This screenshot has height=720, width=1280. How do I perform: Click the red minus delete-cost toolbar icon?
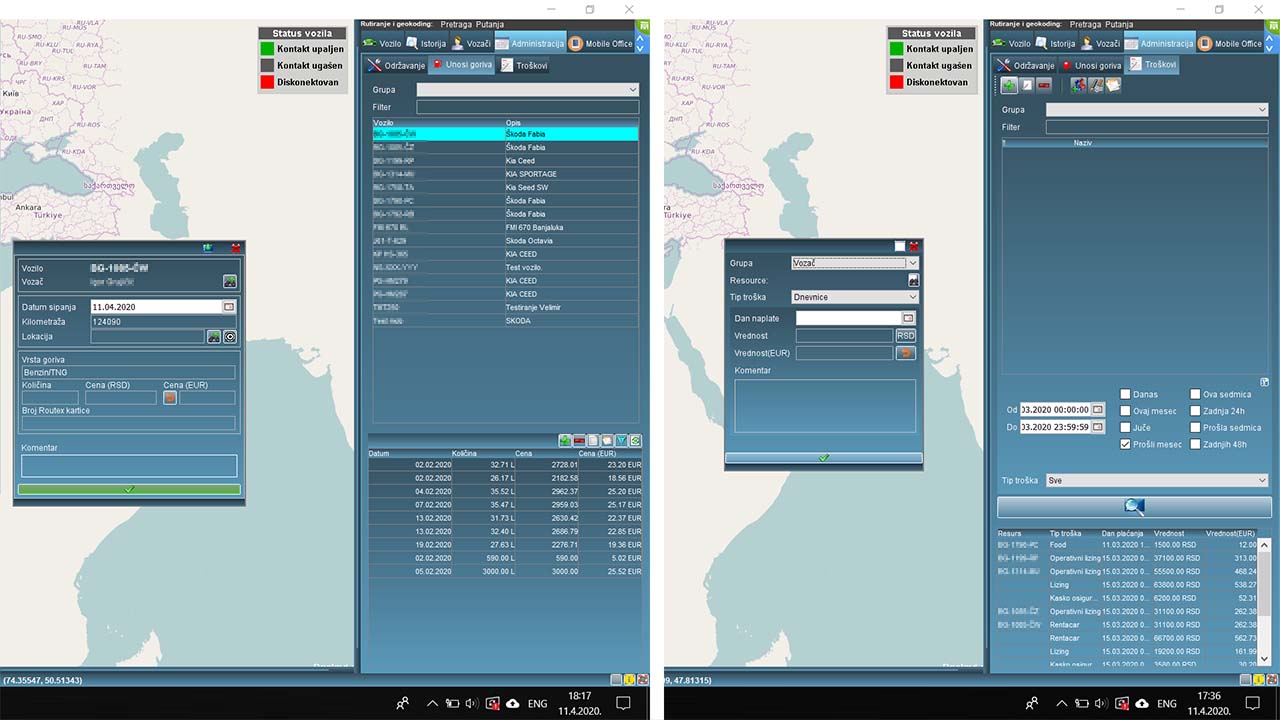(x=1043, y=86)
